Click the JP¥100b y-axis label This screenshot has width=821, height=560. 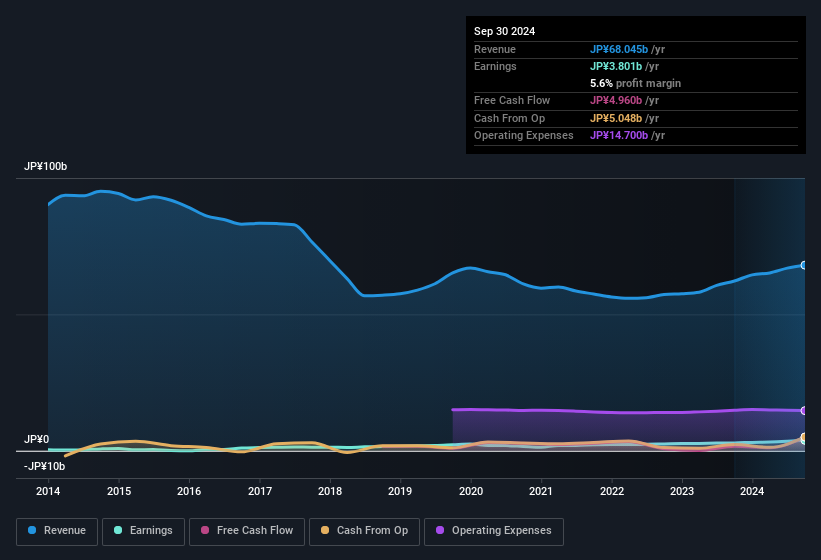click(46, 166)
